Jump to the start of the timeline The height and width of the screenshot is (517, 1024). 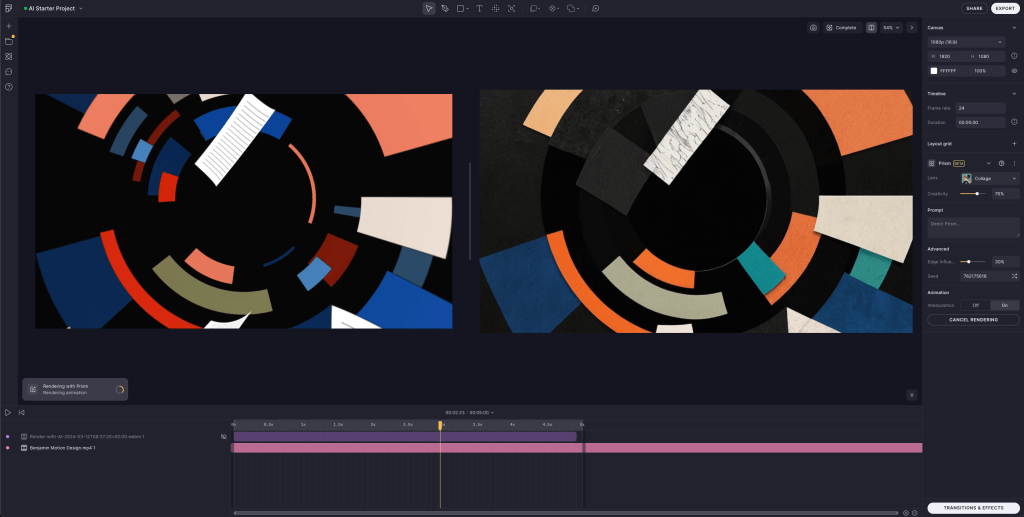click(21, 412)
